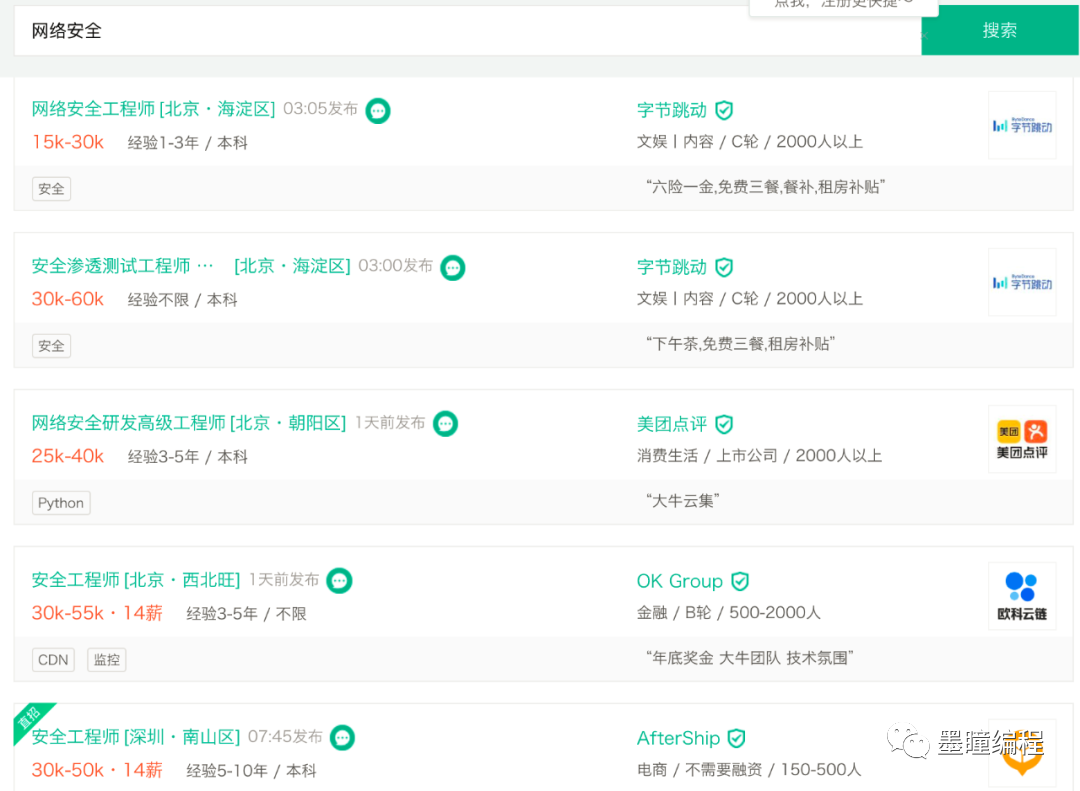This screenshot has width=1080, height=791.
Task: Open chat icon for 安全渗透测试工程师 job
Action: (x=453, y=267)
